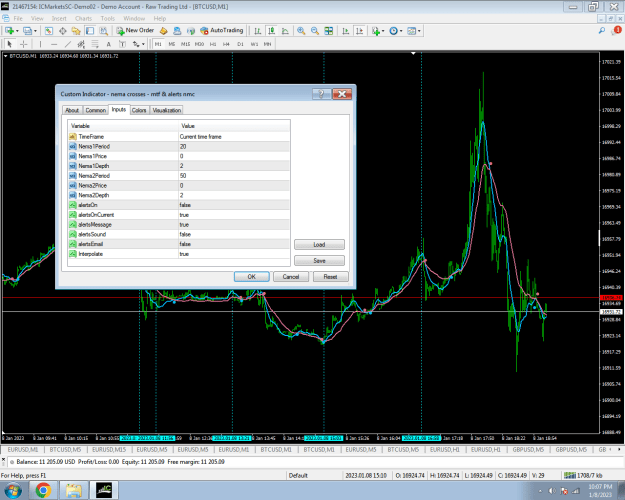This screenshot has height=500, width=625.
Task: Open the EURUSD,M15 chart tab
Action: pyautogui.click(x=109, y=449)
